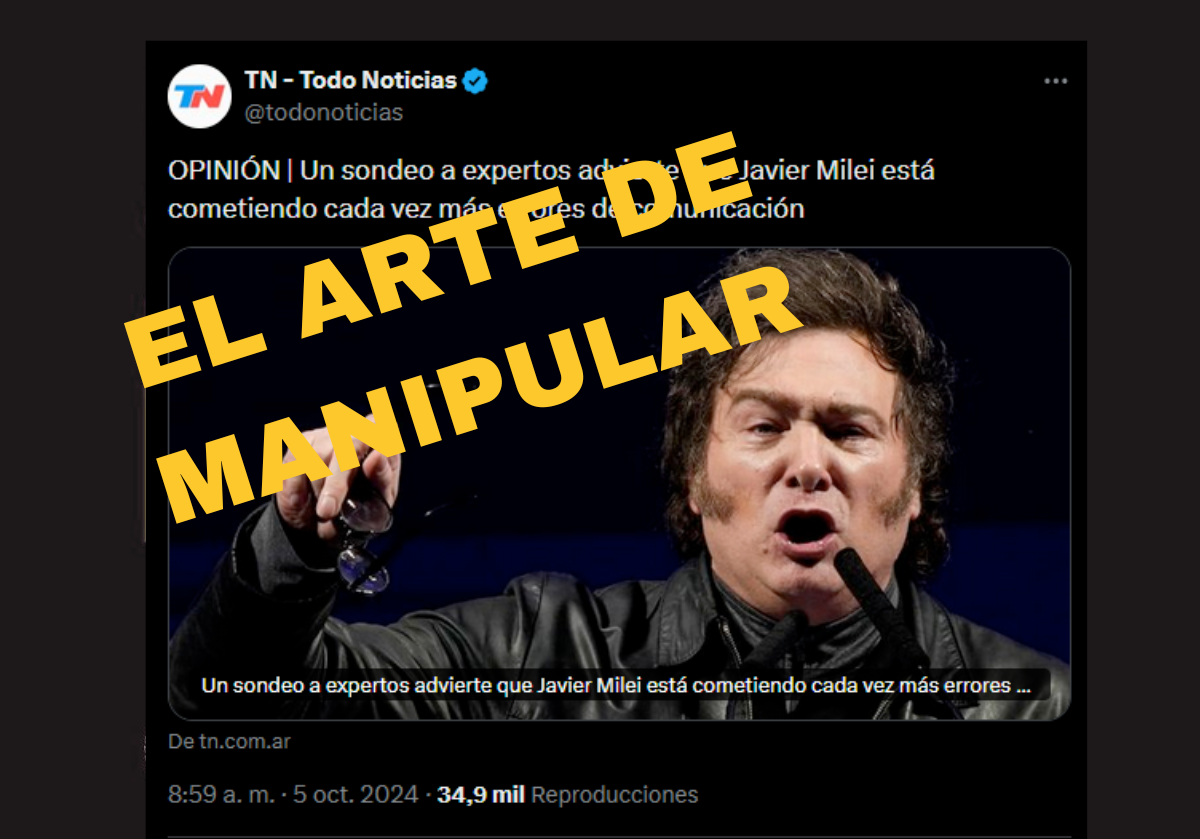The image size is (1200, 839).
Task: Open the article card photo
Action: tap(619, 483)
